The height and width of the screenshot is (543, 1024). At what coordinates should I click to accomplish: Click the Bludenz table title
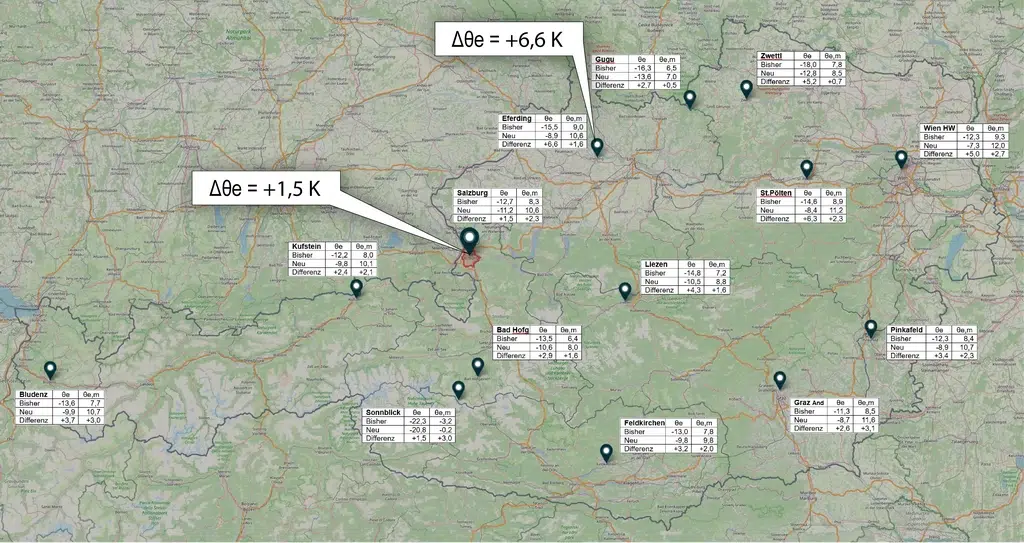click(x=34, y=395)
